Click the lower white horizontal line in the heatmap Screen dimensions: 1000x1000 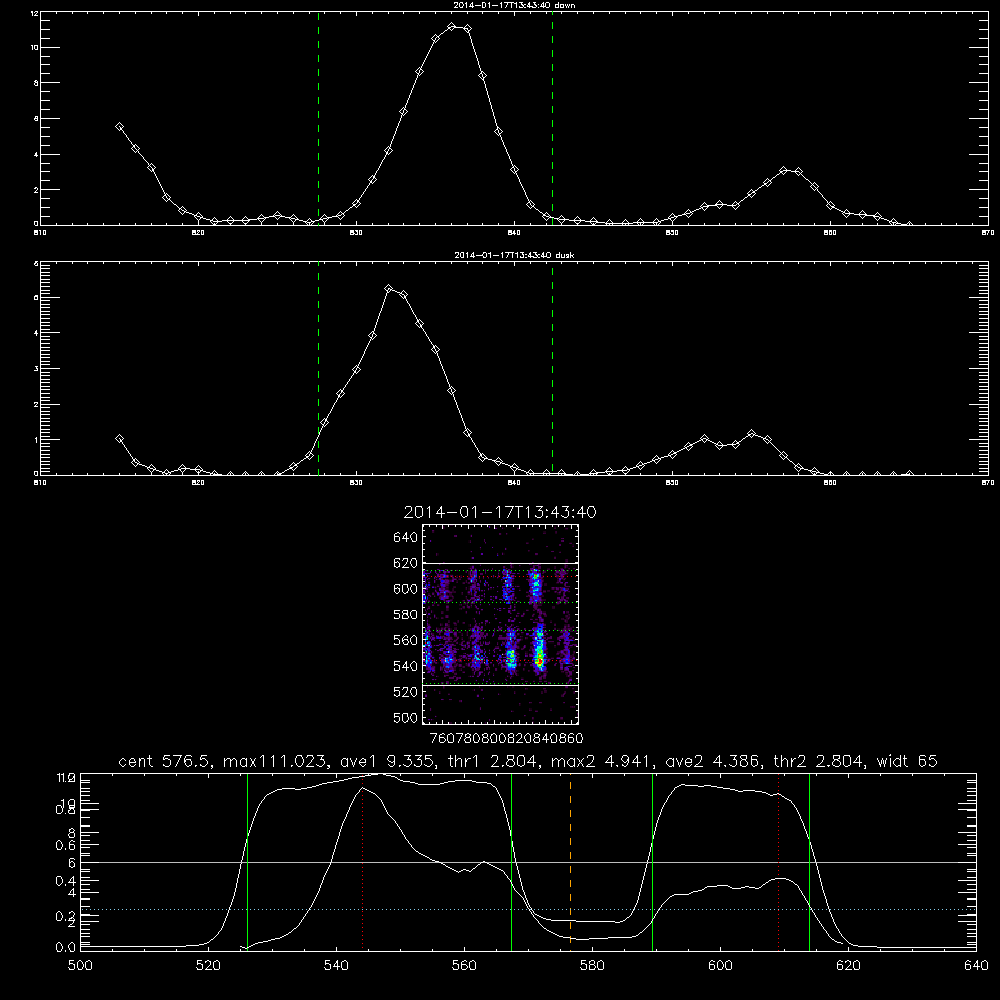click(x=501, y=686)
